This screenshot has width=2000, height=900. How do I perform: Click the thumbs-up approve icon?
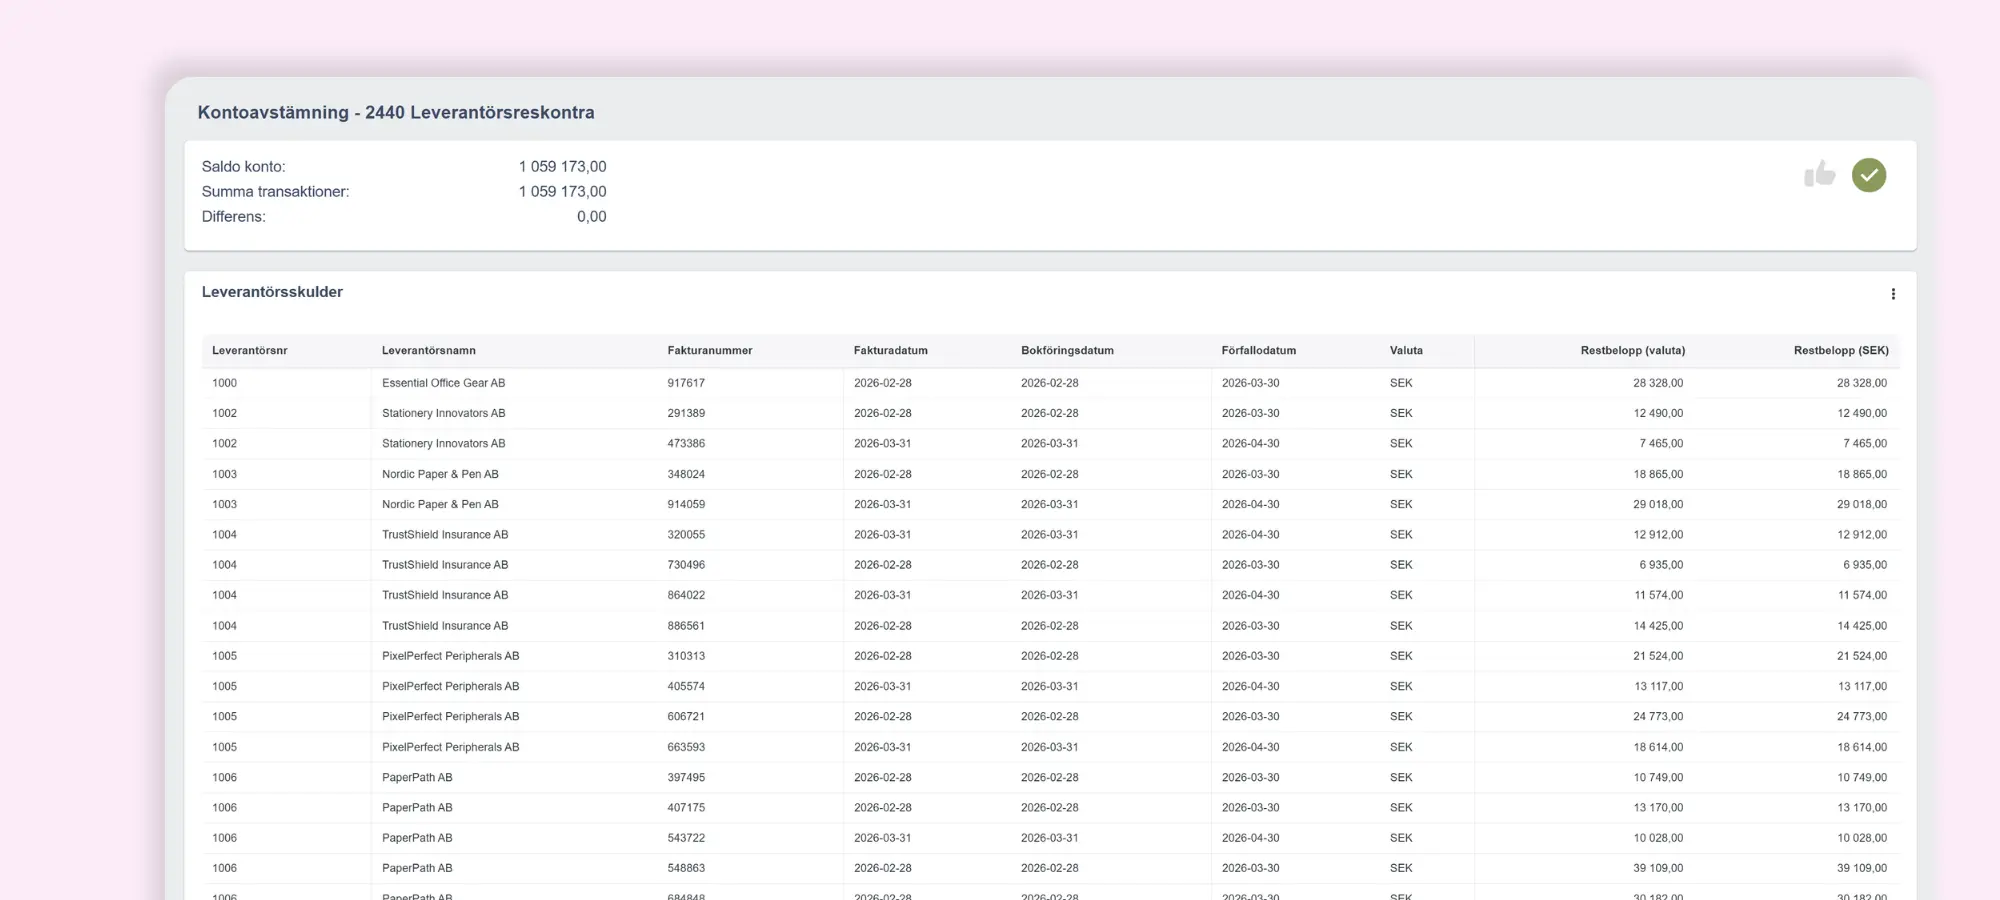click(1819, 175)
